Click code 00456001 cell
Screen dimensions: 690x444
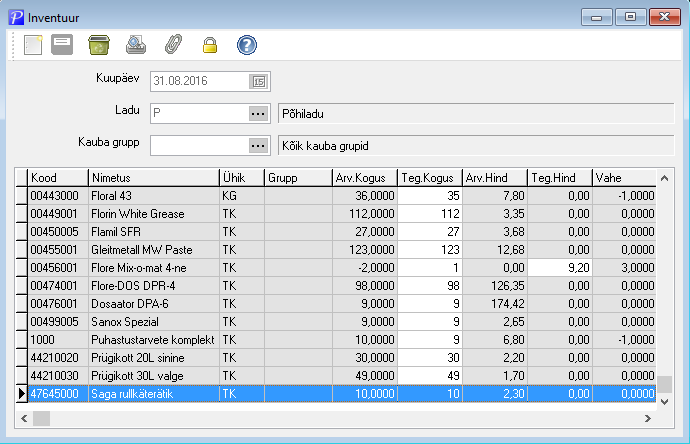click(x=58, y=268)
